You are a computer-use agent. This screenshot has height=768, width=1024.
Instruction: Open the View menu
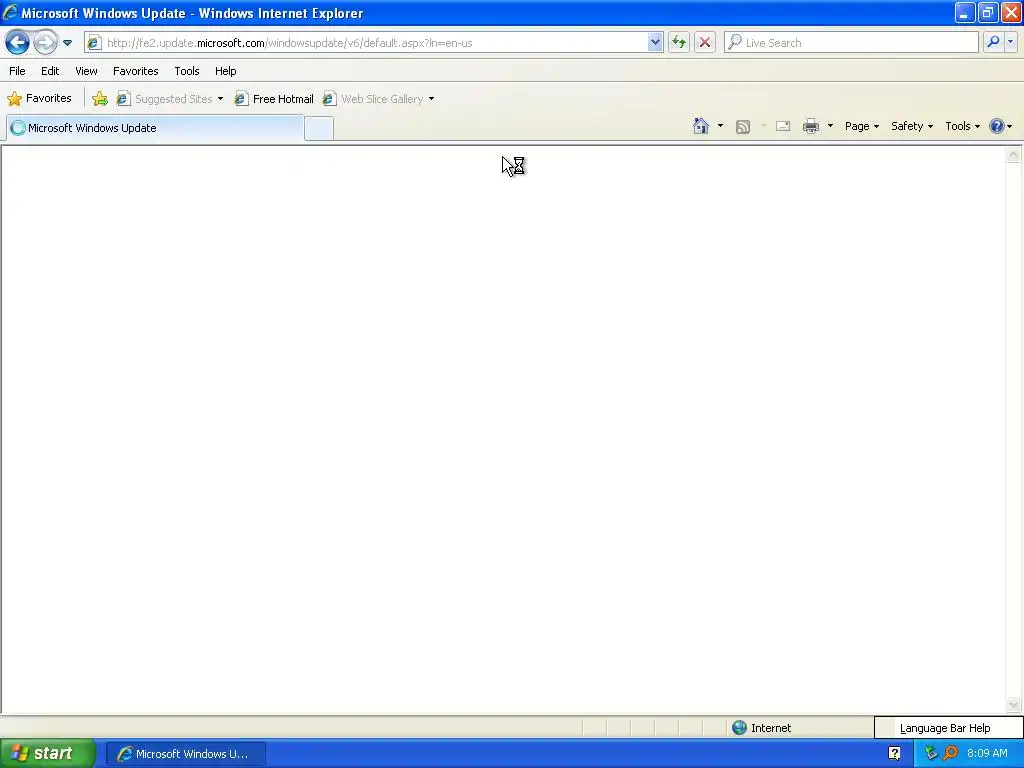pyautogui.click(x=86, y=71)
